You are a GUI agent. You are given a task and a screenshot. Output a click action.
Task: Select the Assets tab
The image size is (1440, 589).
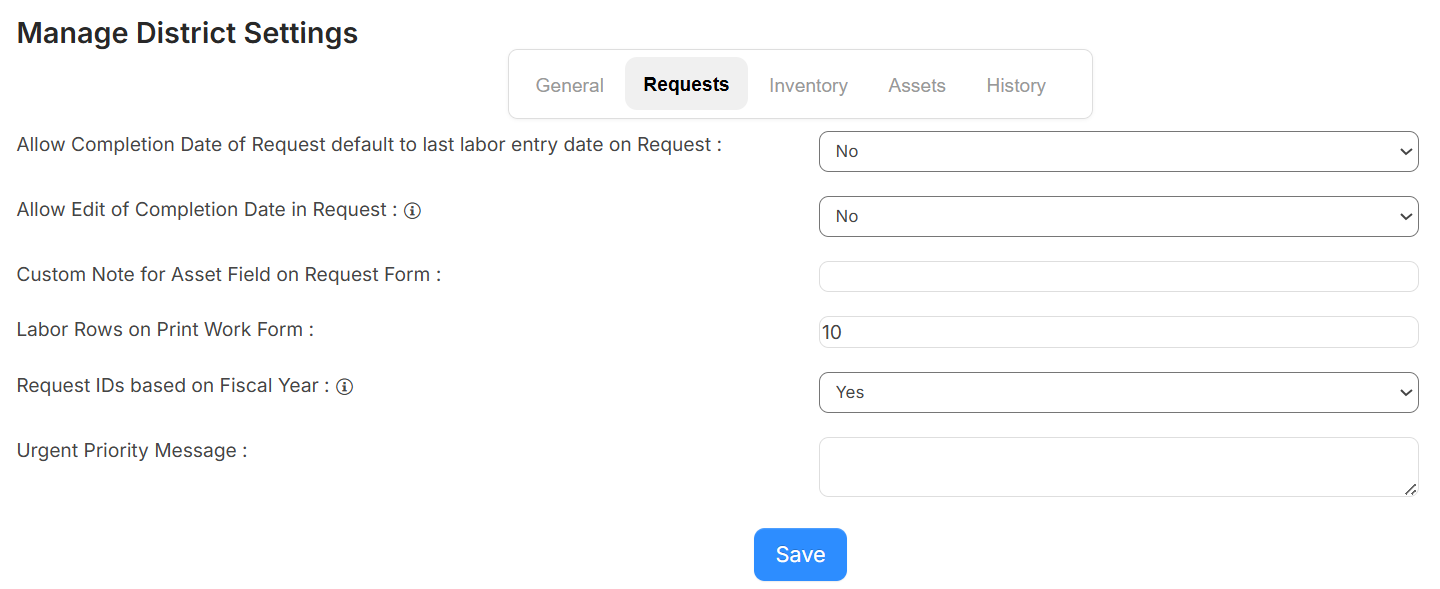[916, 85]
